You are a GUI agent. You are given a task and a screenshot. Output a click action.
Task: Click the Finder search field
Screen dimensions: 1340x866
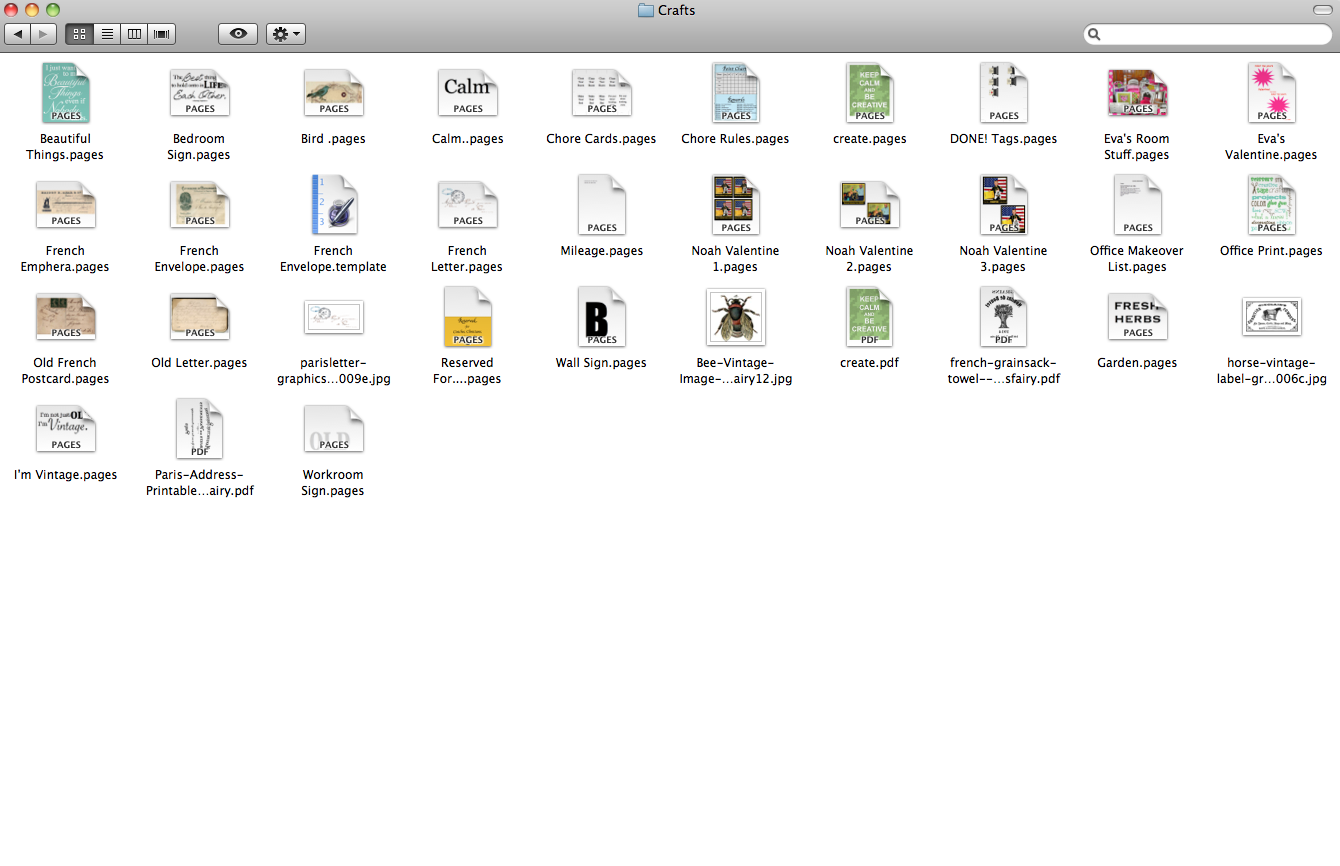pos(1208,34)
